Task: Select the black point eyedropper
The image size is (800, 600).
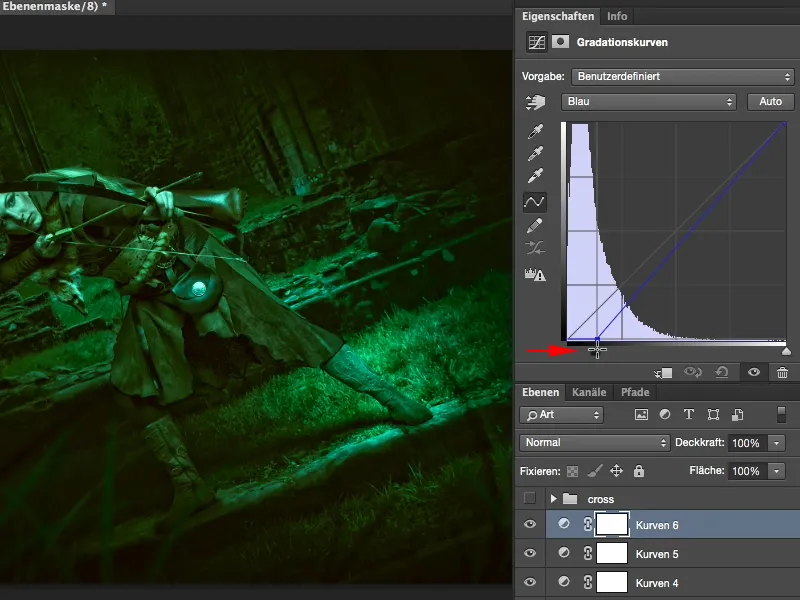Action: 535,132
